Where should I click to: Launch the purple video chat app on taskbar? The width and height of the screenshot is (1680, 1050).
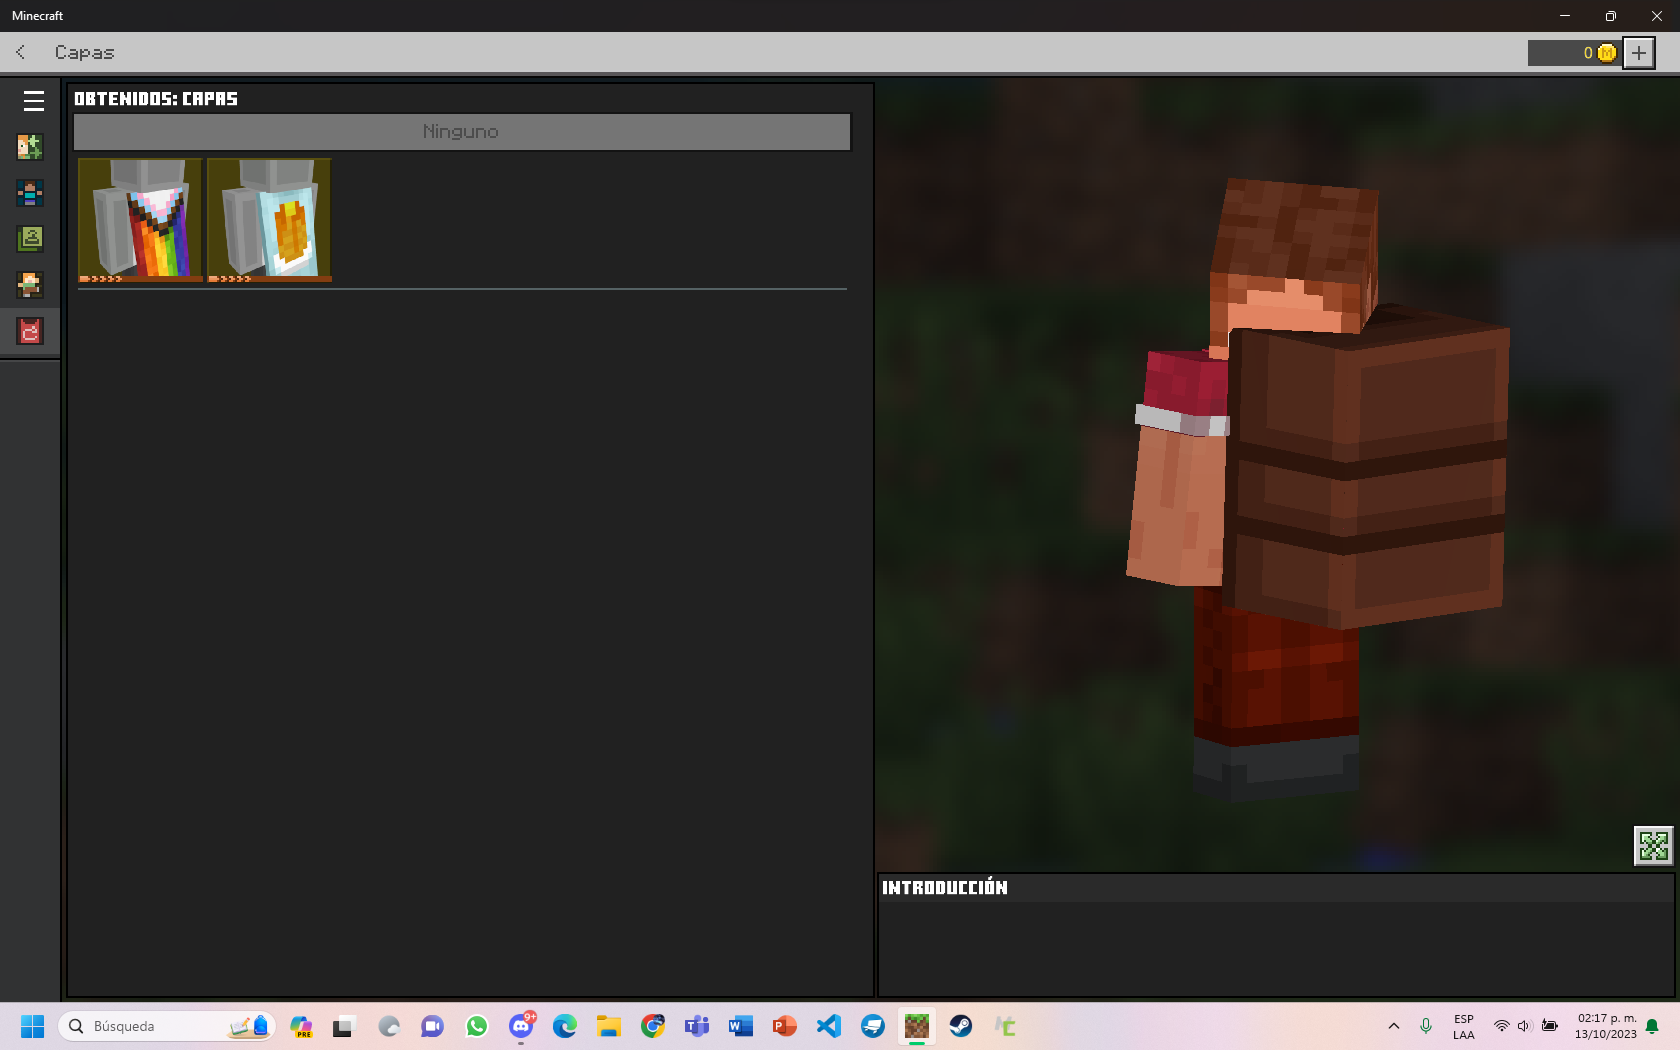(x=432, y=1026)
